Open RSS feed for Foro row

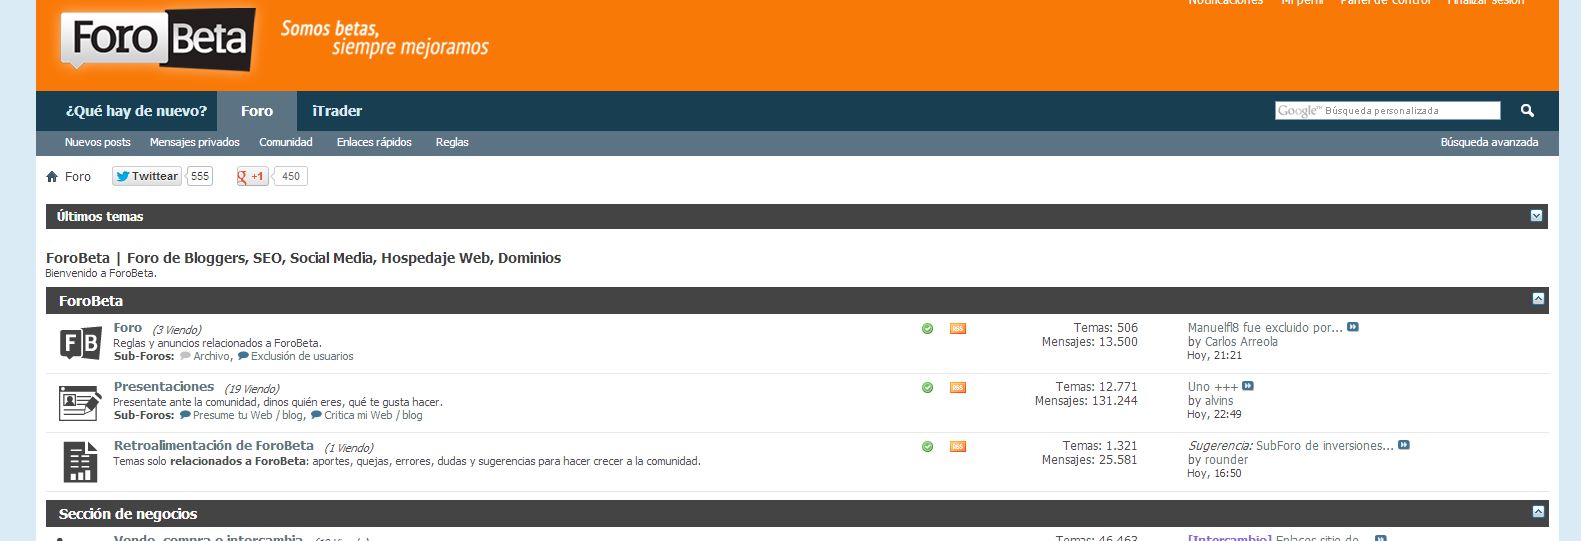click(958, 328)
